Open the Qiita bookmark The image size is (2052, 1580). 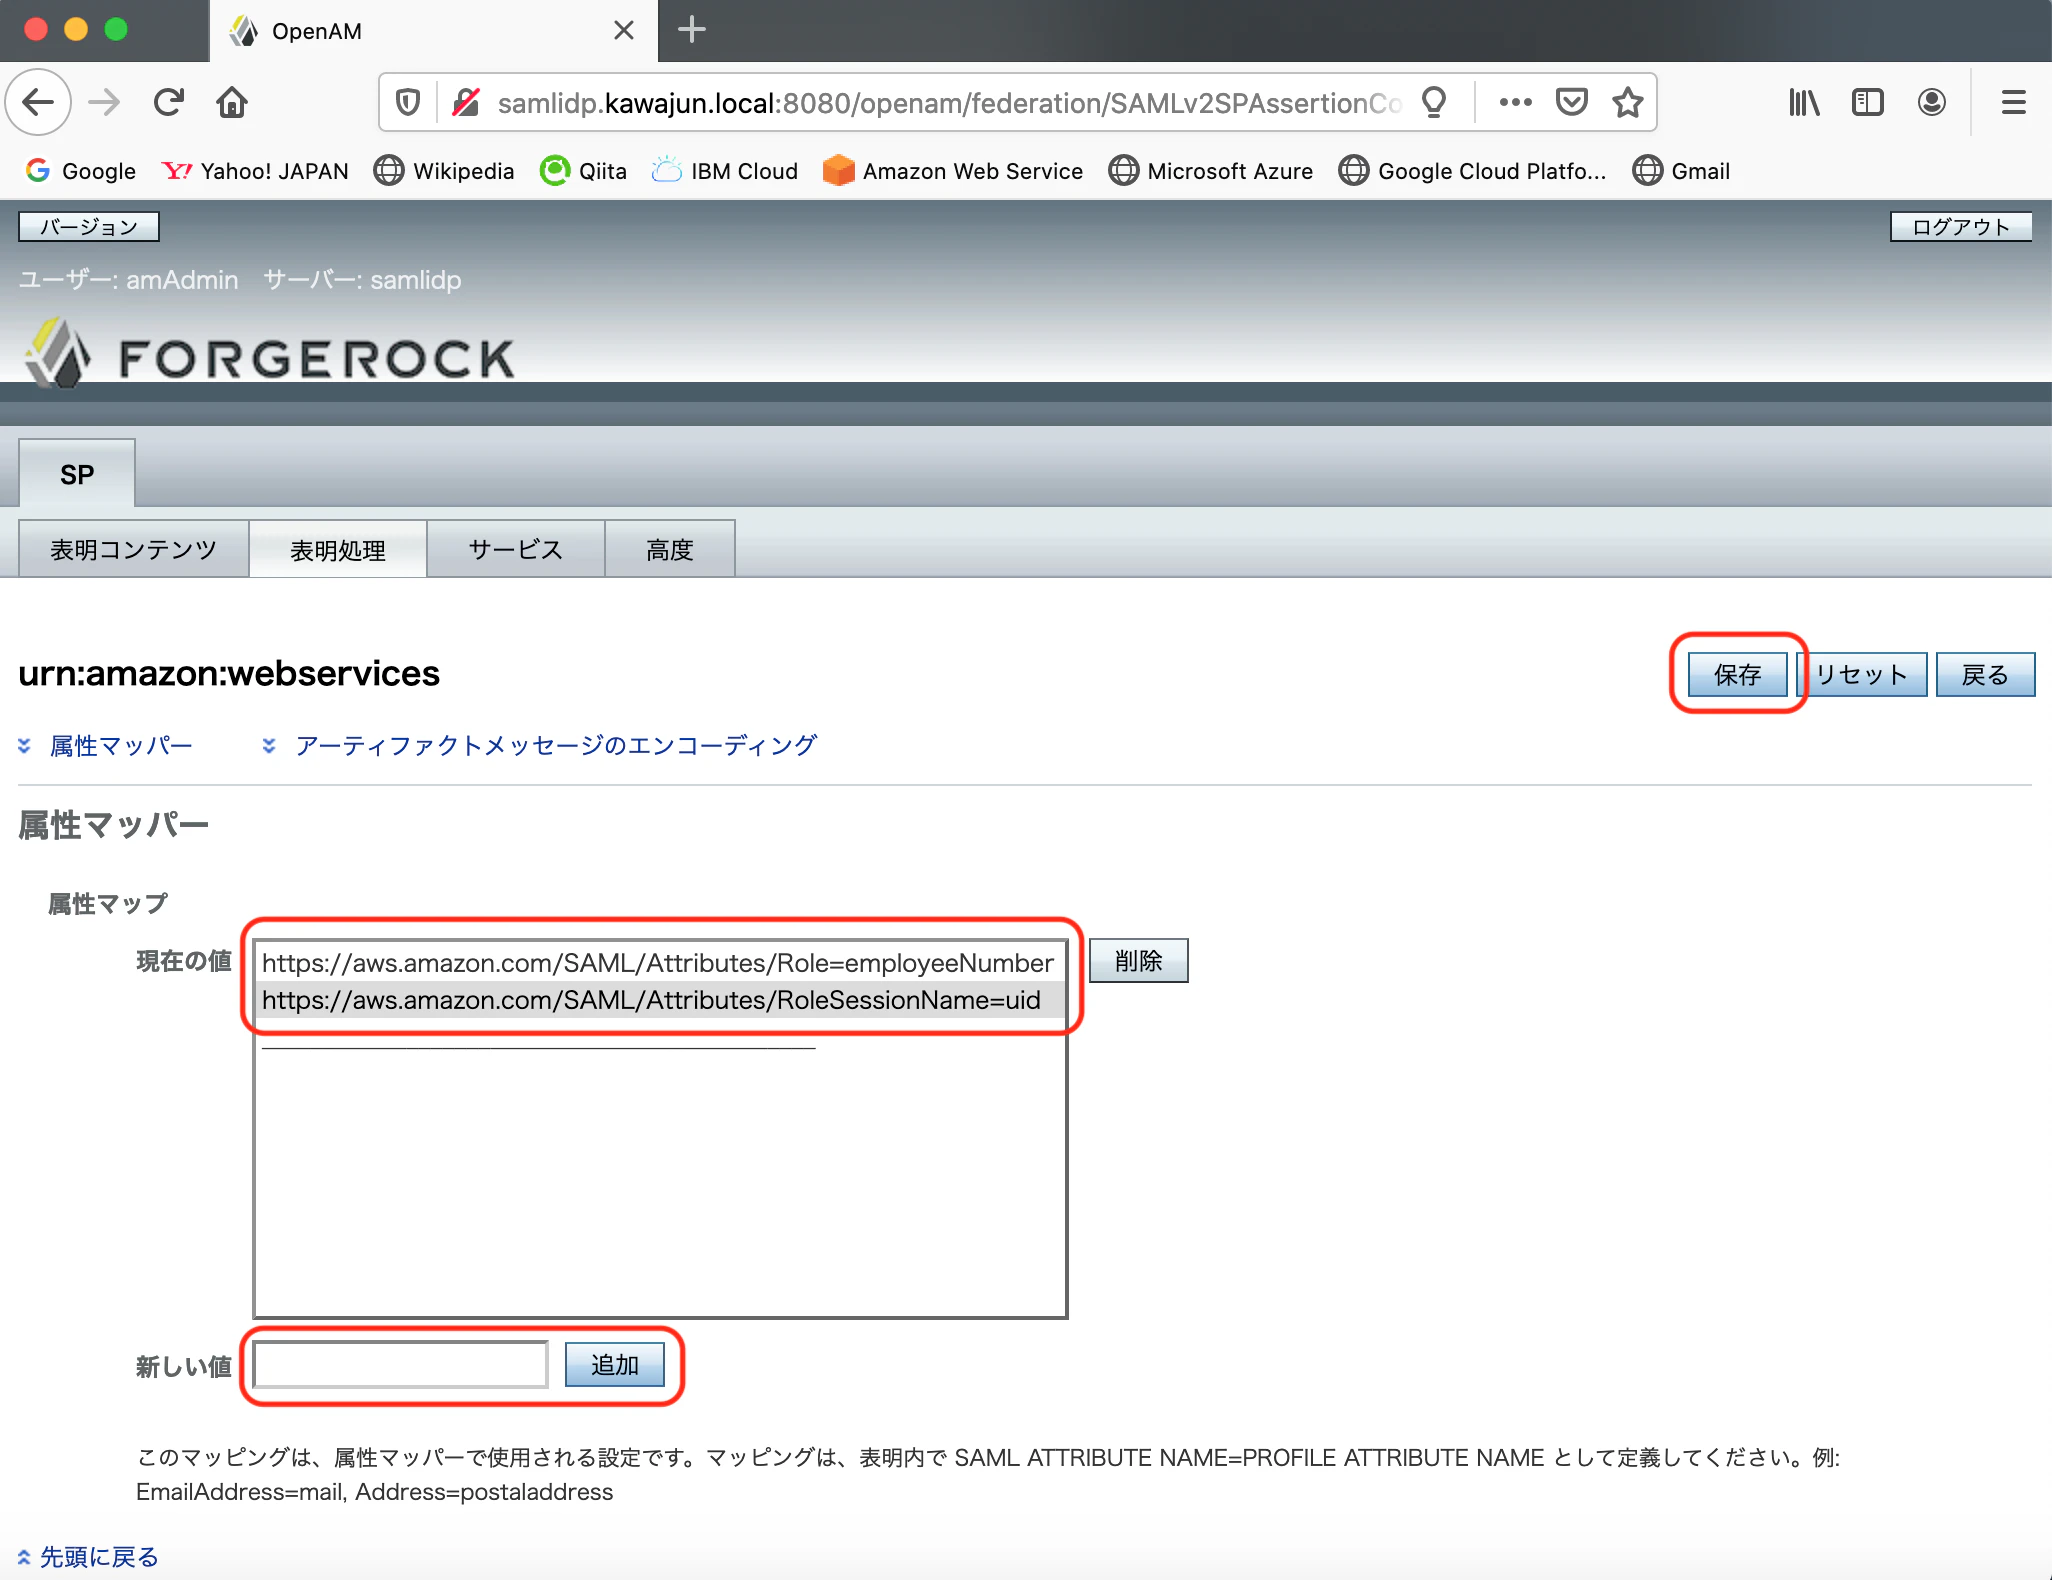pyautogui.click(x=583, y=171)
